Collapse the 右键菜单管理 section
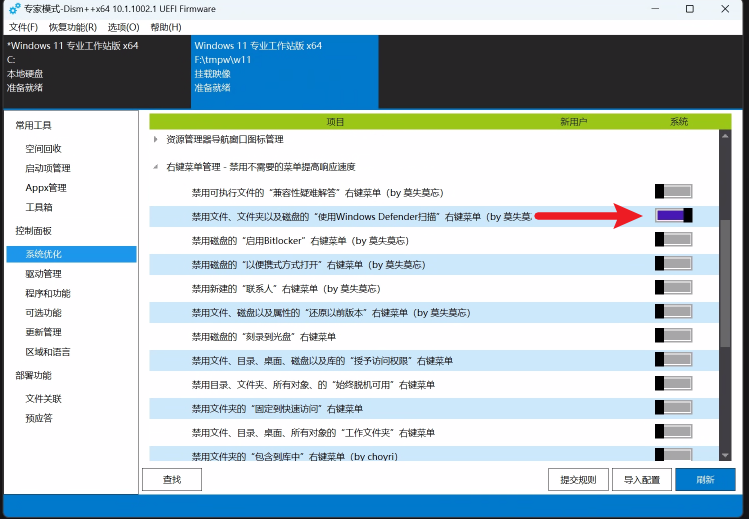The width and height of the screenshot is (749, 519). pyautogui.click(x=156, y=167)
